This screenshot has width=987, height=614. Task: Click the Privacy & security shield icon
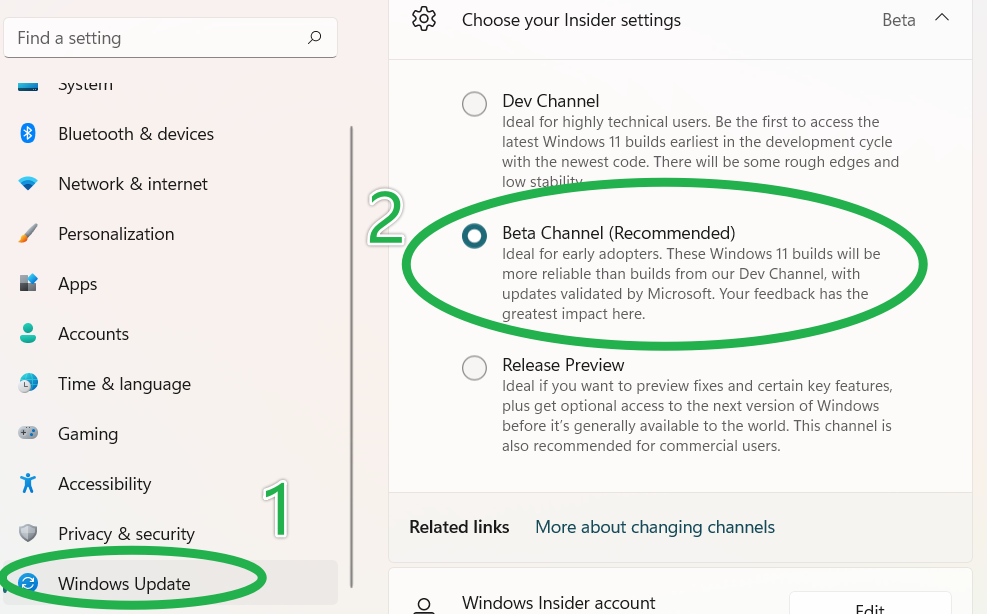[28, 533]
